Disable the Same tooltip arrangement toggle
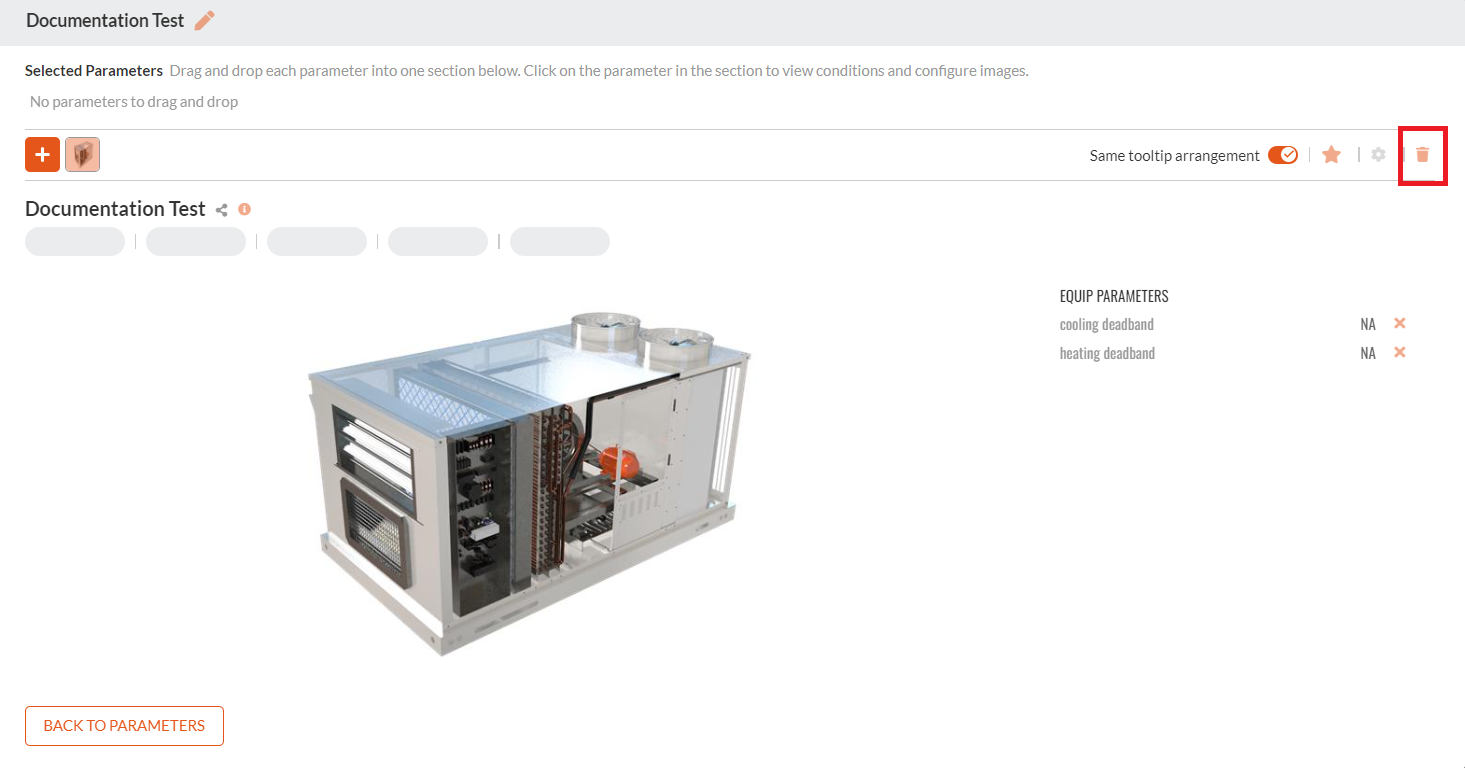Screen dimensions: 1465x768 tap(1282, 155)
